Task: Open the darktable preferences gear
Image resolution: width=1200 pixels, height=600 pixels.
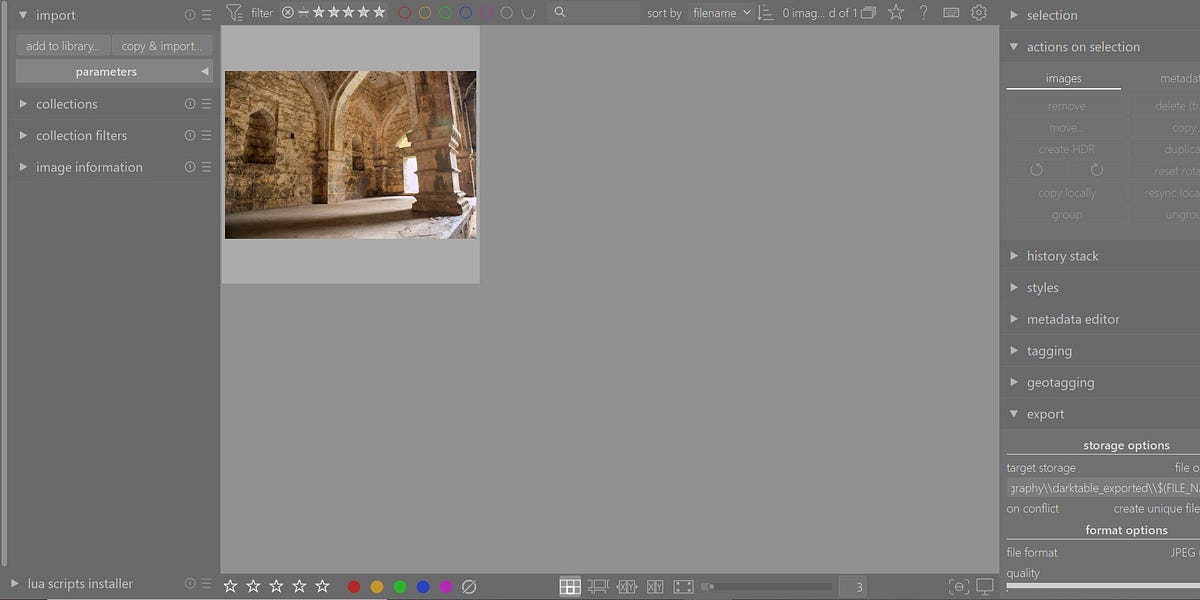Action: 979,12
